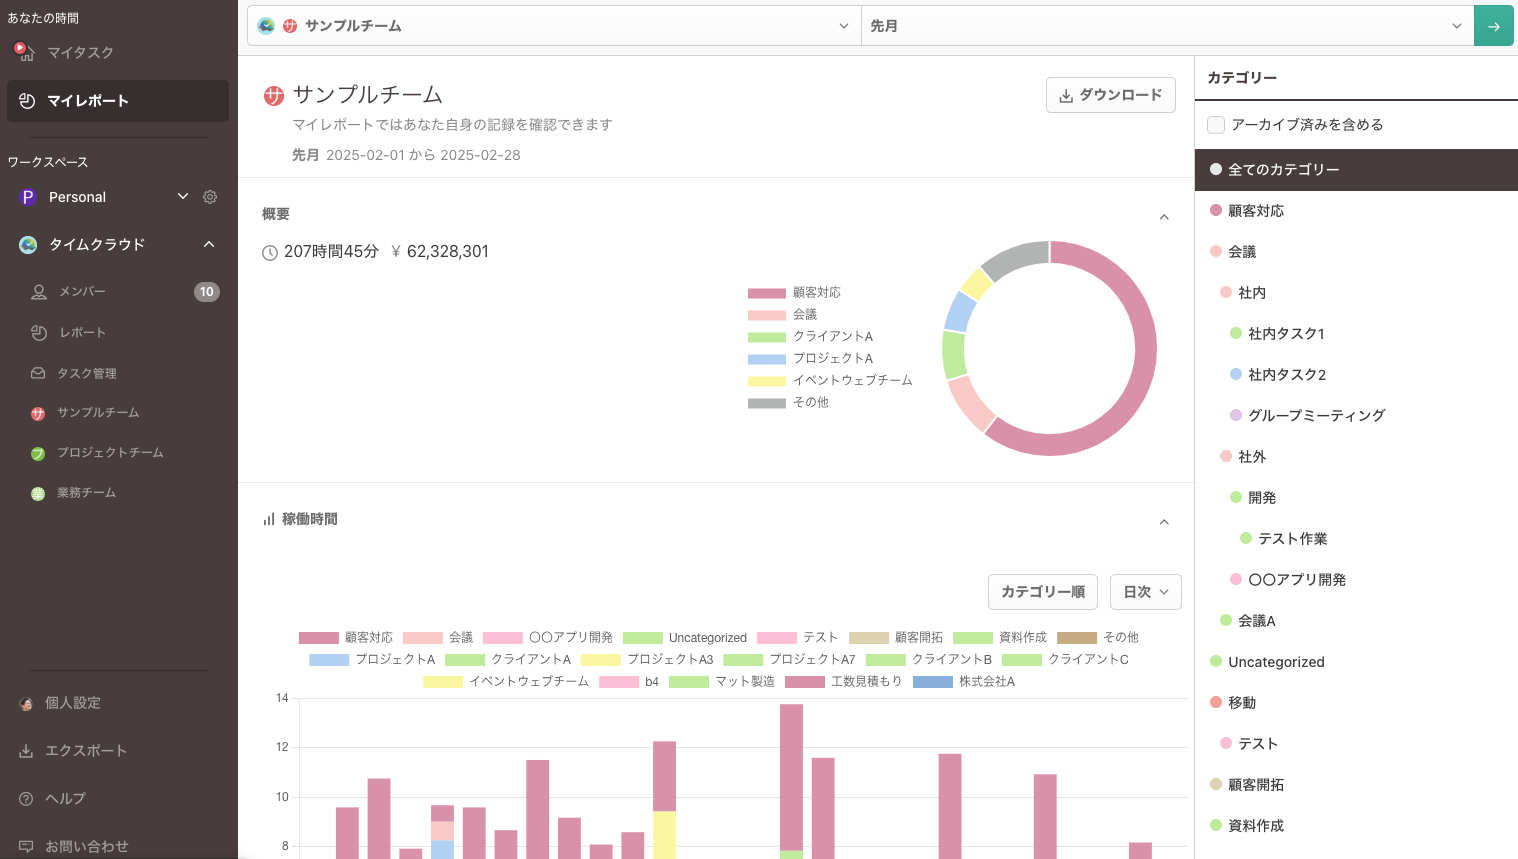Viewport: 1518px width, 859px height.
Task: Click the Download (ダウンロード) button
Action: [1110, 95]
